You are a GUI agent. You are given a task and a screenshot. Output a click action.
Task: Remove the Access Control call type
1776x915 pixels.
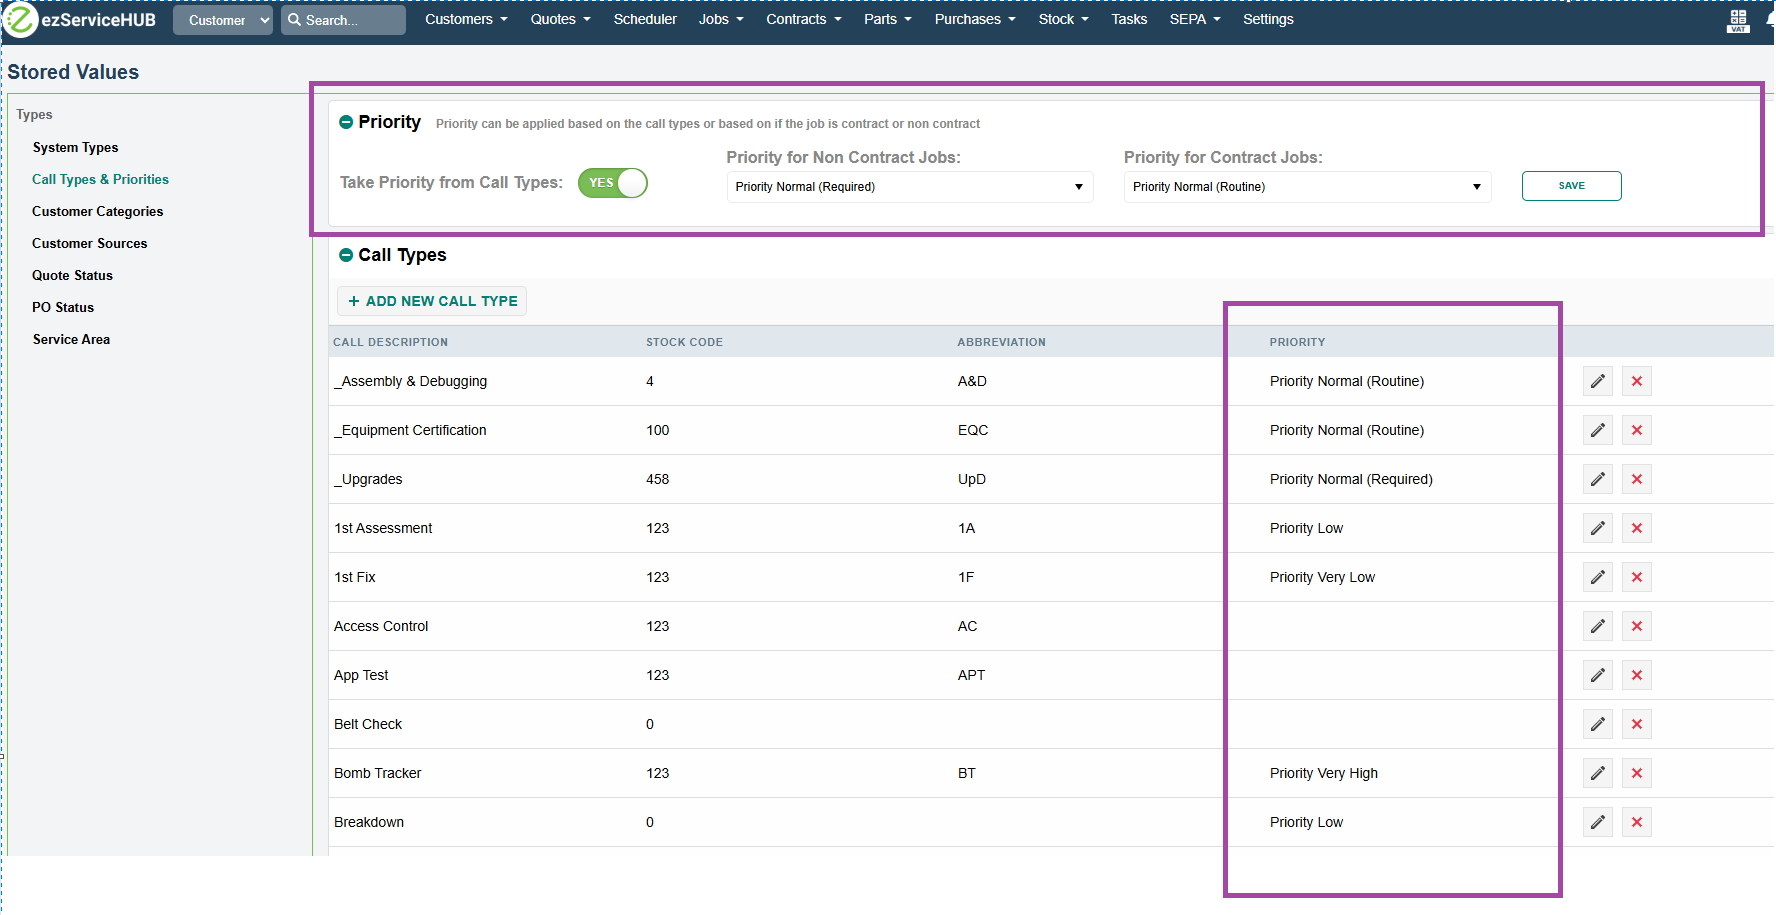pyautogui.click(x=1636, y=626)
